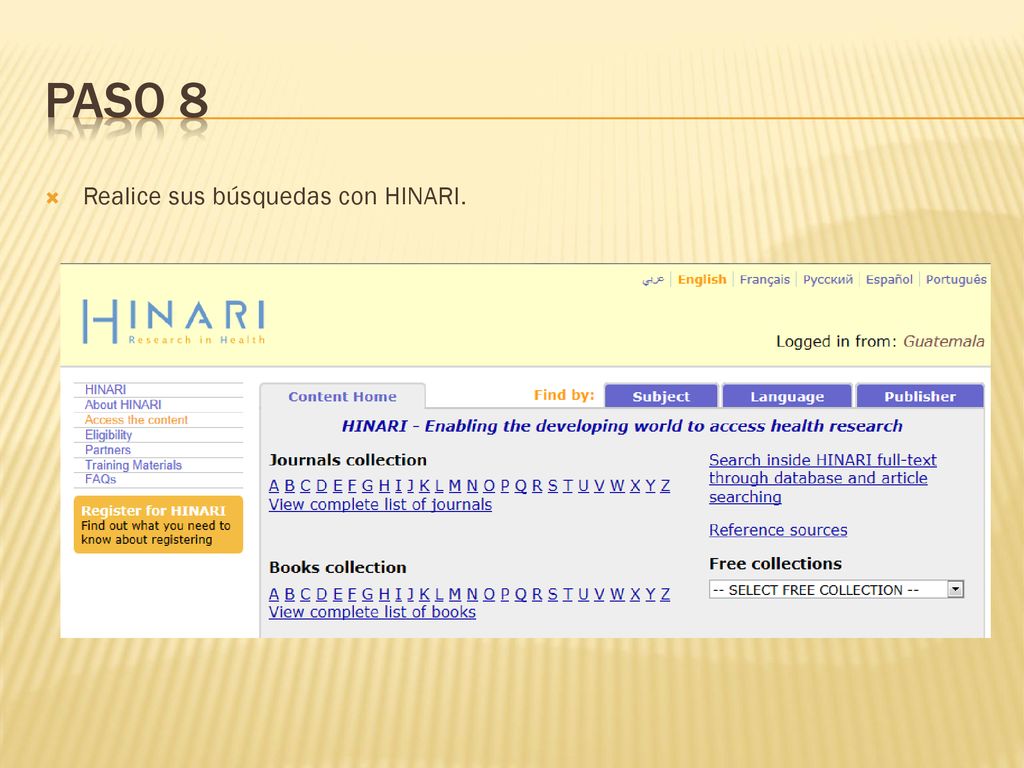Select letter A in Journals collection

click(274, 486)
